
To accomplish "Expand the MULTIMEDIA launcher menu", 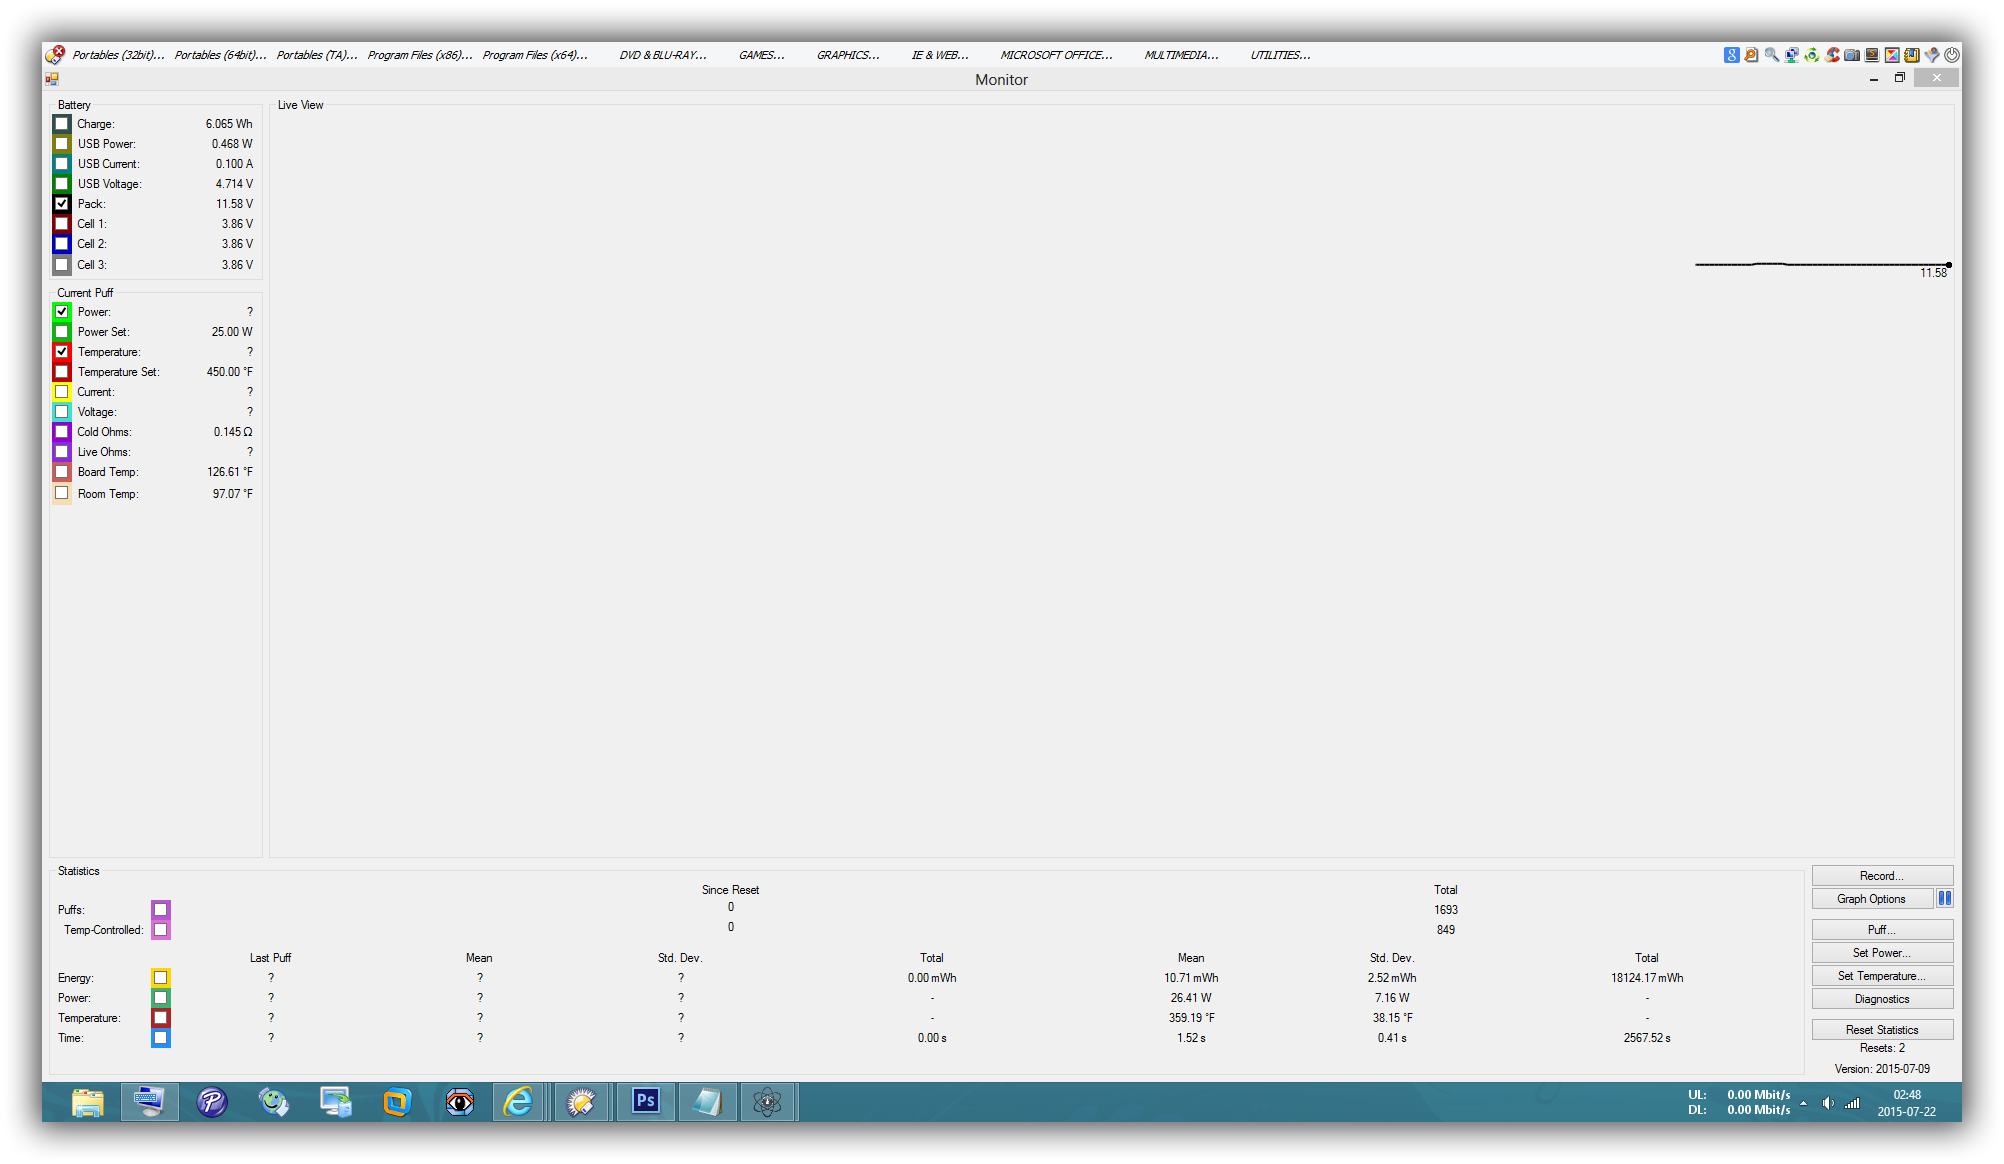I will [1181, 55].
